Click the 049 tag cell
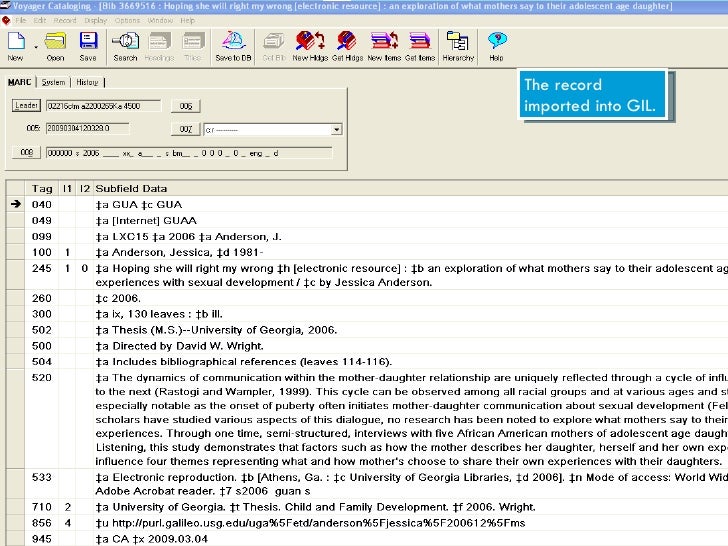The height and width of the screenshot is (546, 728). pyautogui.click(x=42, y=221)
